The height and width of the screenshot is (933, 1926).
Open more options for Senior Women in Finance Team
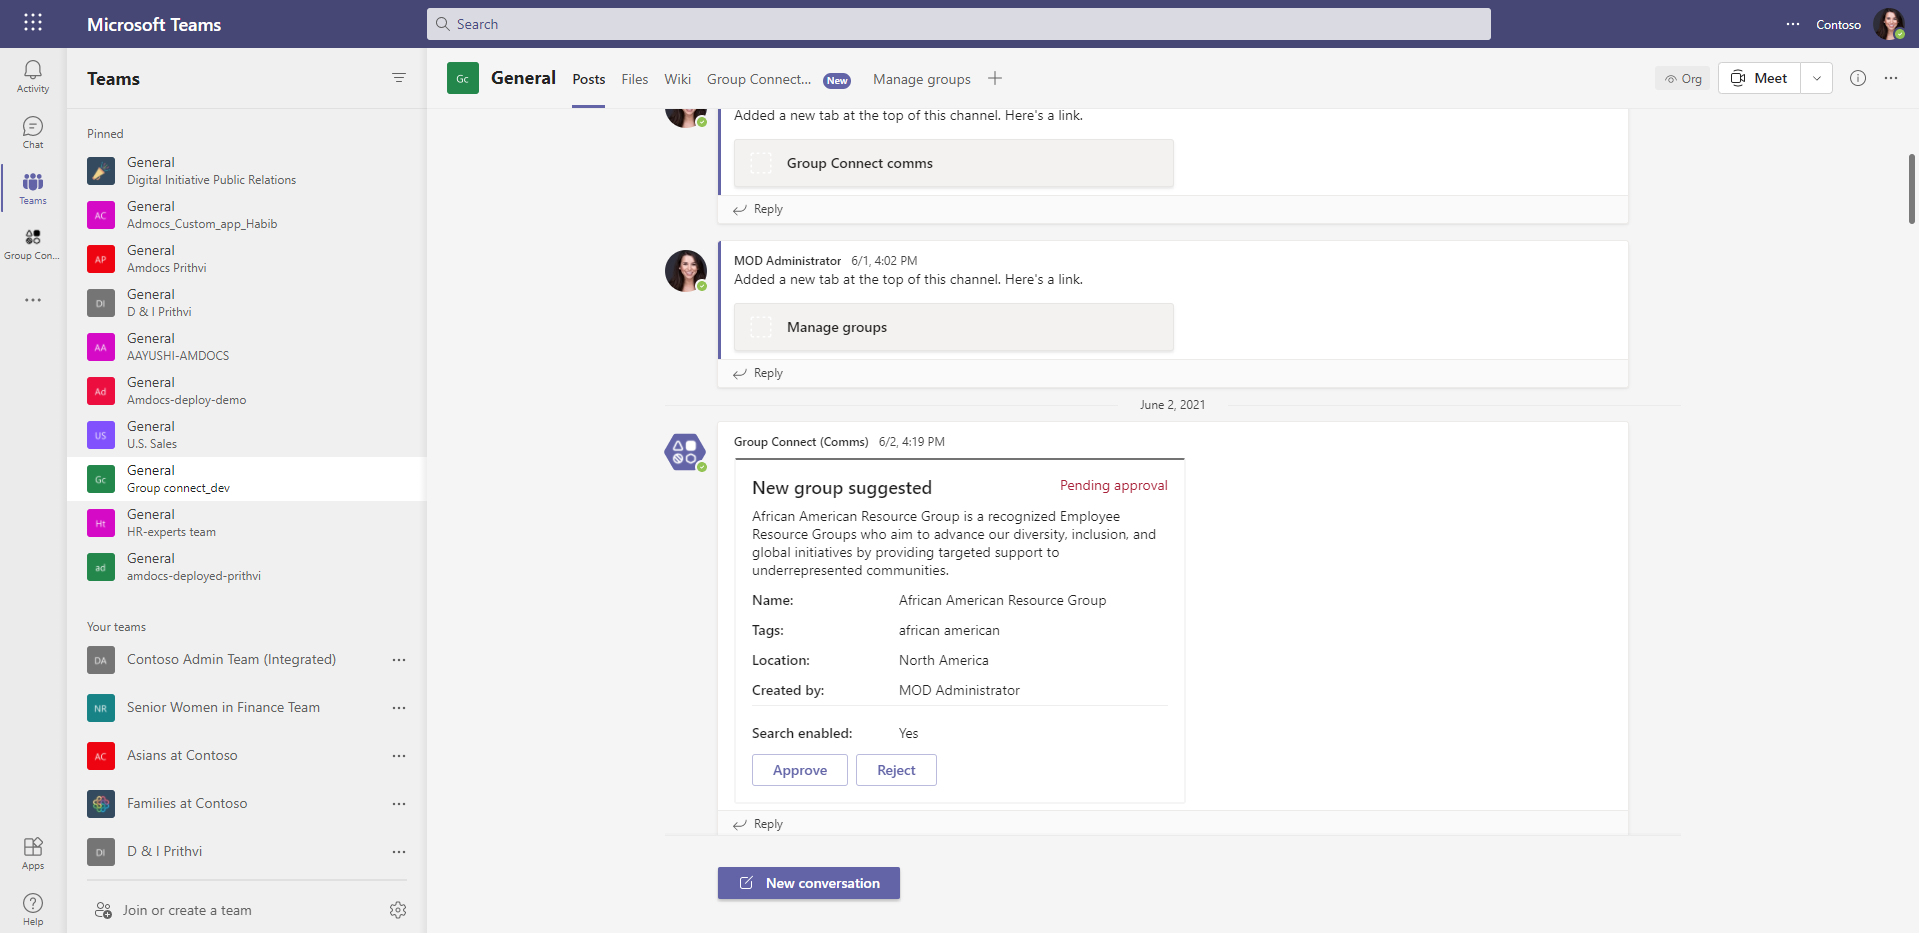click(399, 708)
